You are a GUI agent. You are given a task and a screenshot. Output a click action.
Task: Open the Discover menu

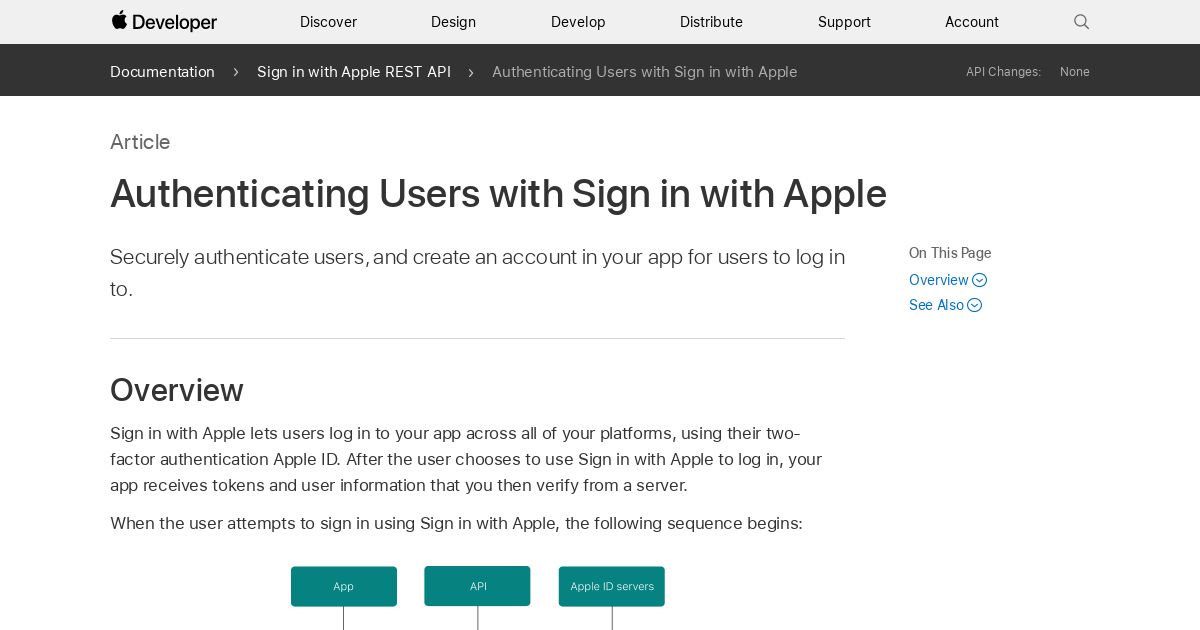point(328,22)
